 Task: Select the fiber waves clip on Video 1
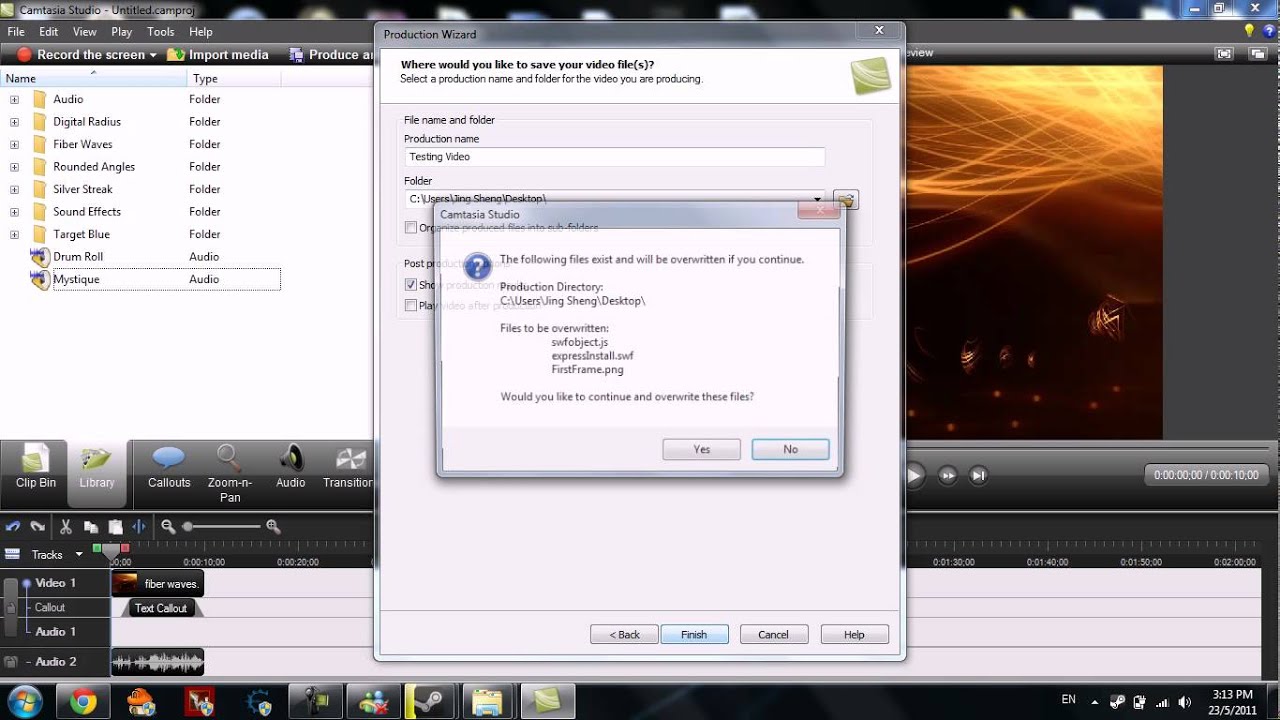pos(157,584)
